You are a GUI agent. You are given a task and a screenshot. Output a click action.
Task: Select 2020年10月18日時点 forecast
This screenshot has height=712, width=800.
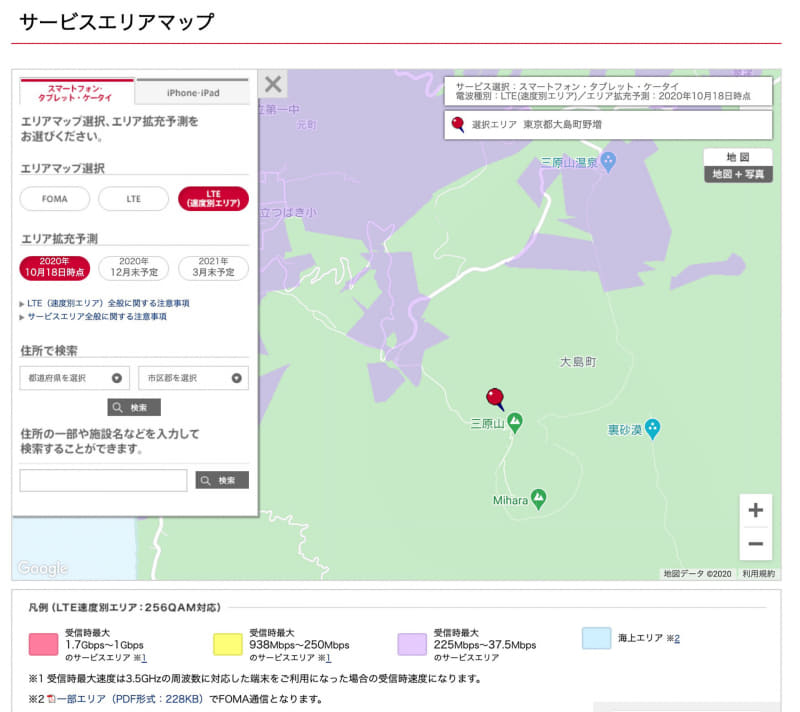(55, 268)
